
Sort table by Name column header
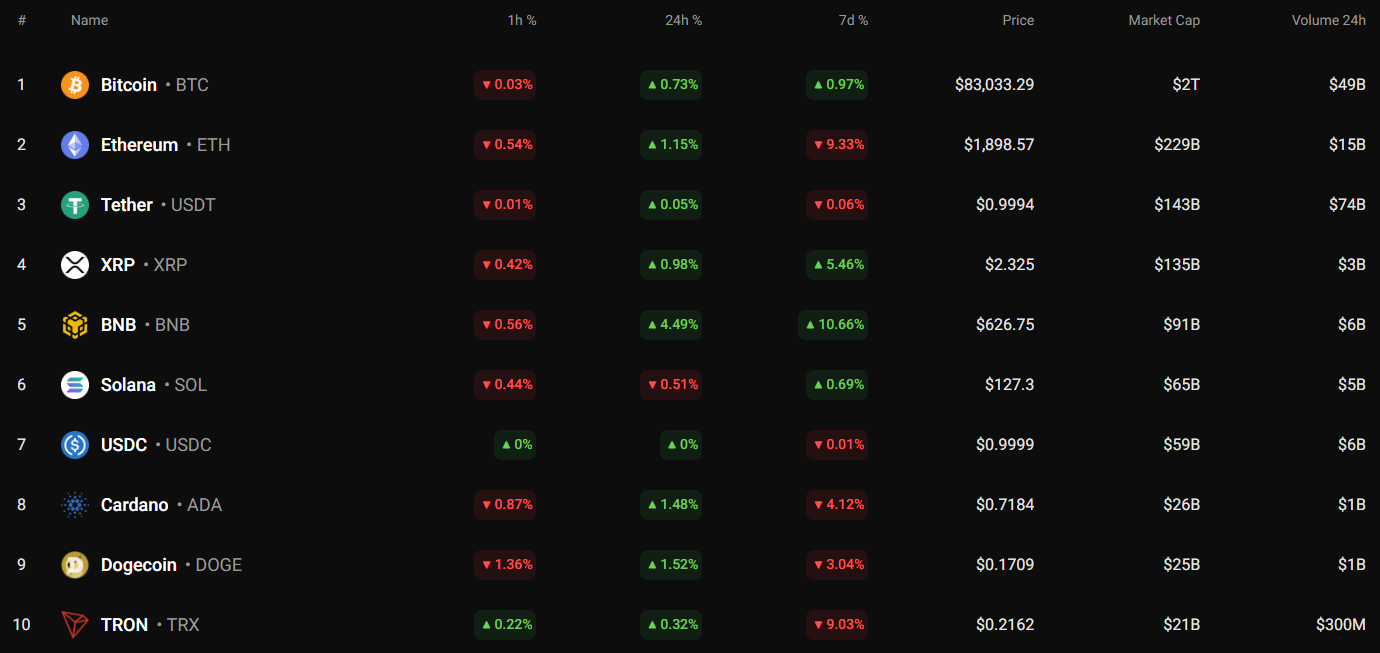[89, 20]
